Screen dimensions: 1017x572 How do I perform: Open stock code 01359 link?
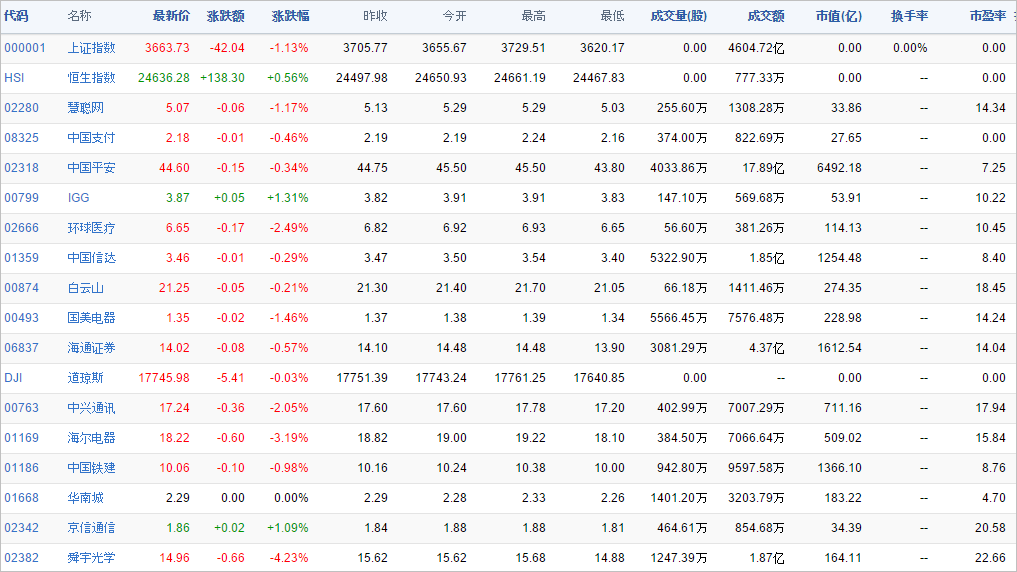click(x=21, y=257)
